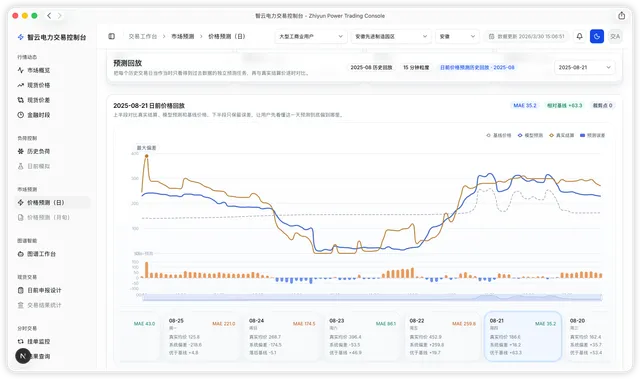The width and height of the screenshot is (640, 379).
Task: Click the MAE 35.2 badge in chart header
Action: [x=524, y=106]
